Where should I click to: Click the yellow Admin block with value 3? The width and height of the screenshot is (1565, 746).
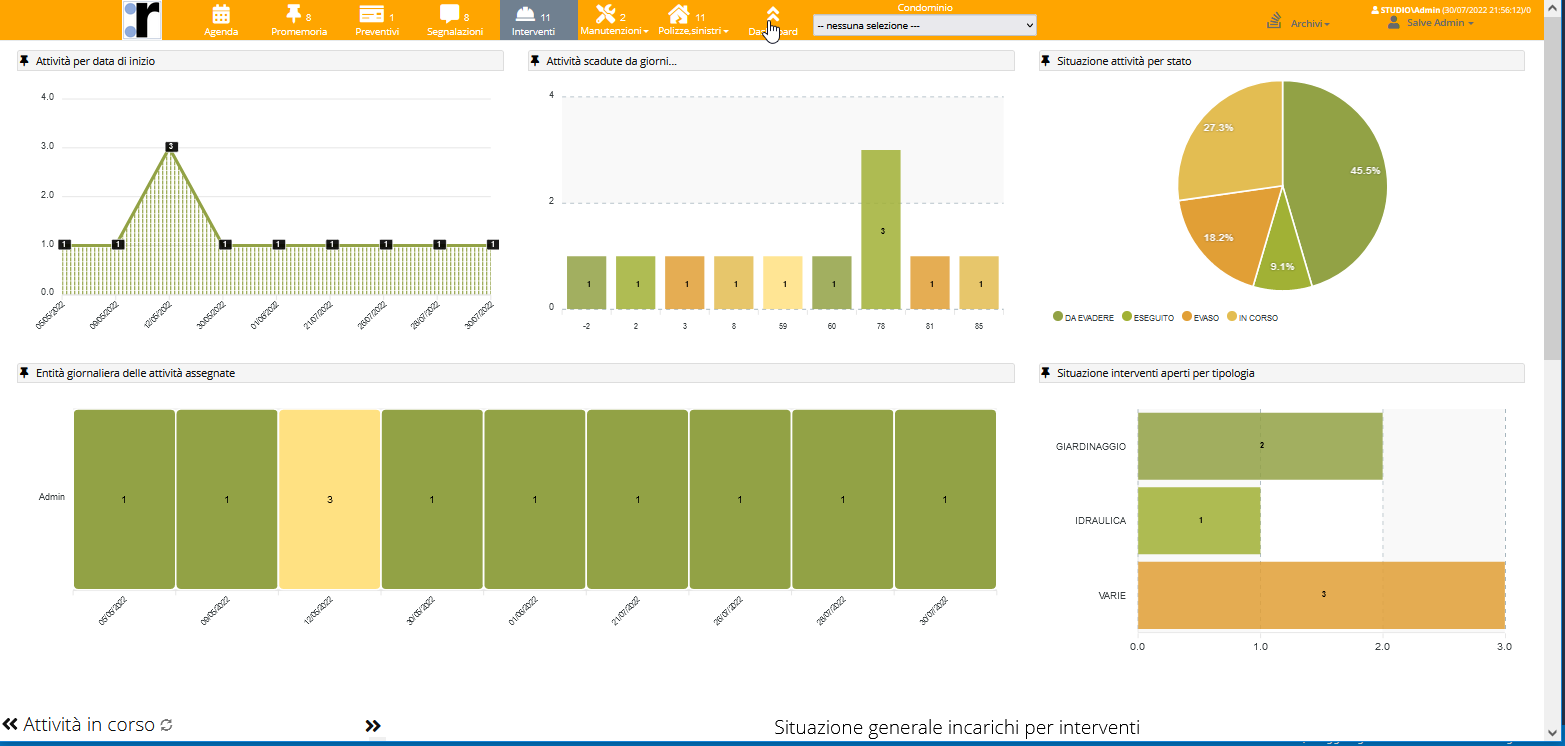click(330, 499)
